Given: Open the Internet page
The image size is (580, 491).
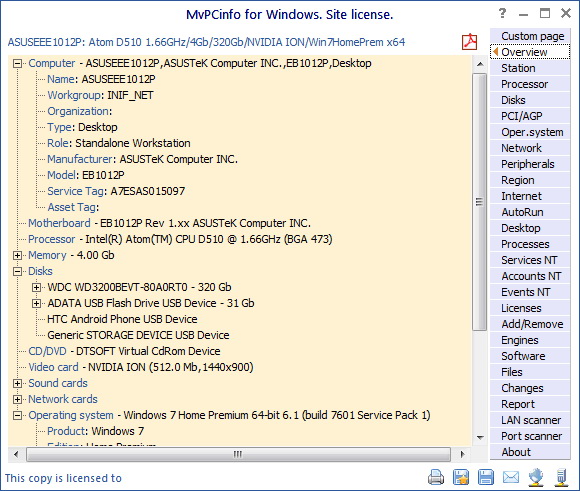Looking at the screenshot, I should (530, 196).
